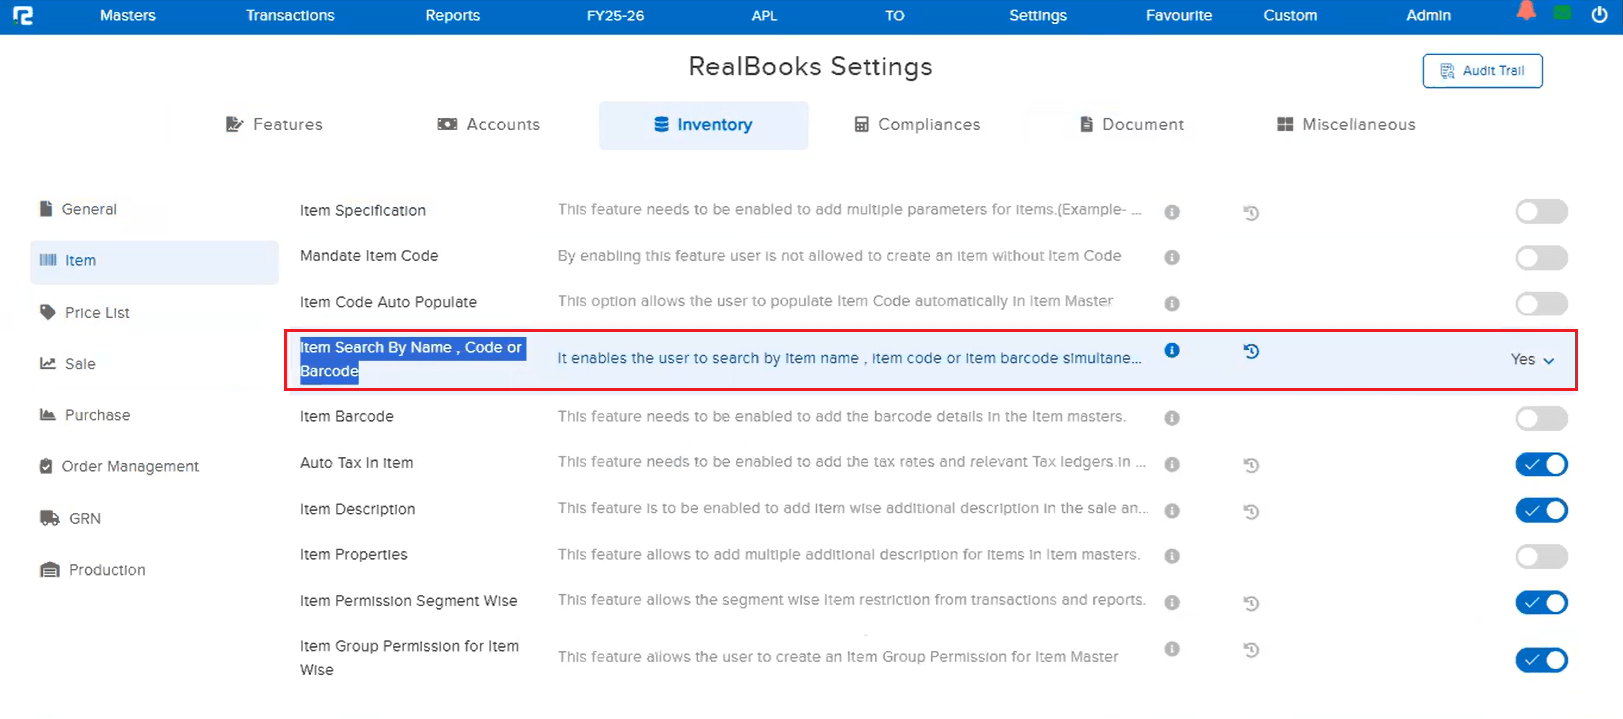
Task: Disable Item Description toggle
Action: pos(1541,510)
